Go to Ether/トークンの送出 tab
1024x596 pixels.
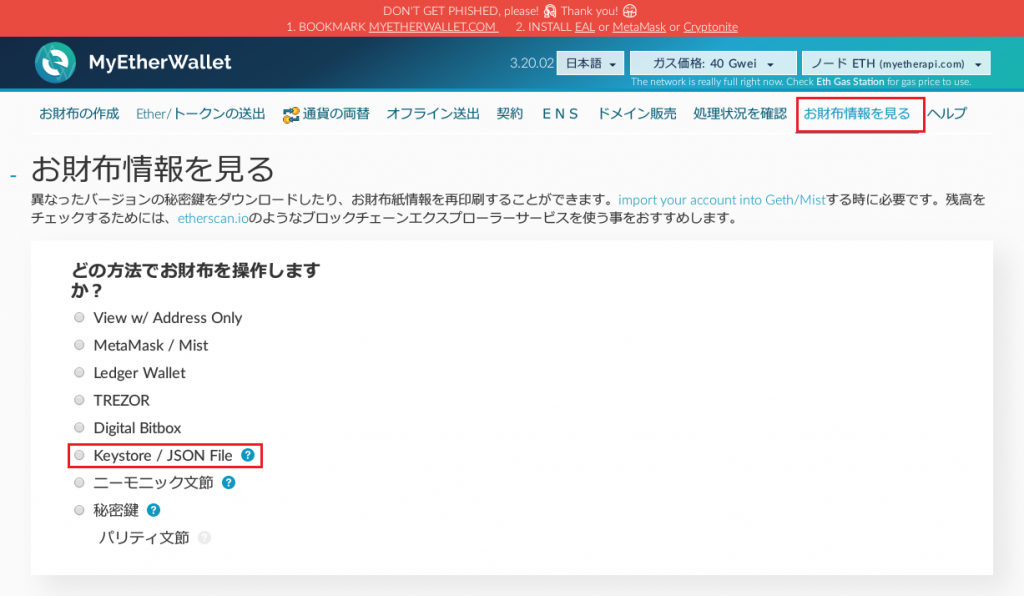click(200, 114)
